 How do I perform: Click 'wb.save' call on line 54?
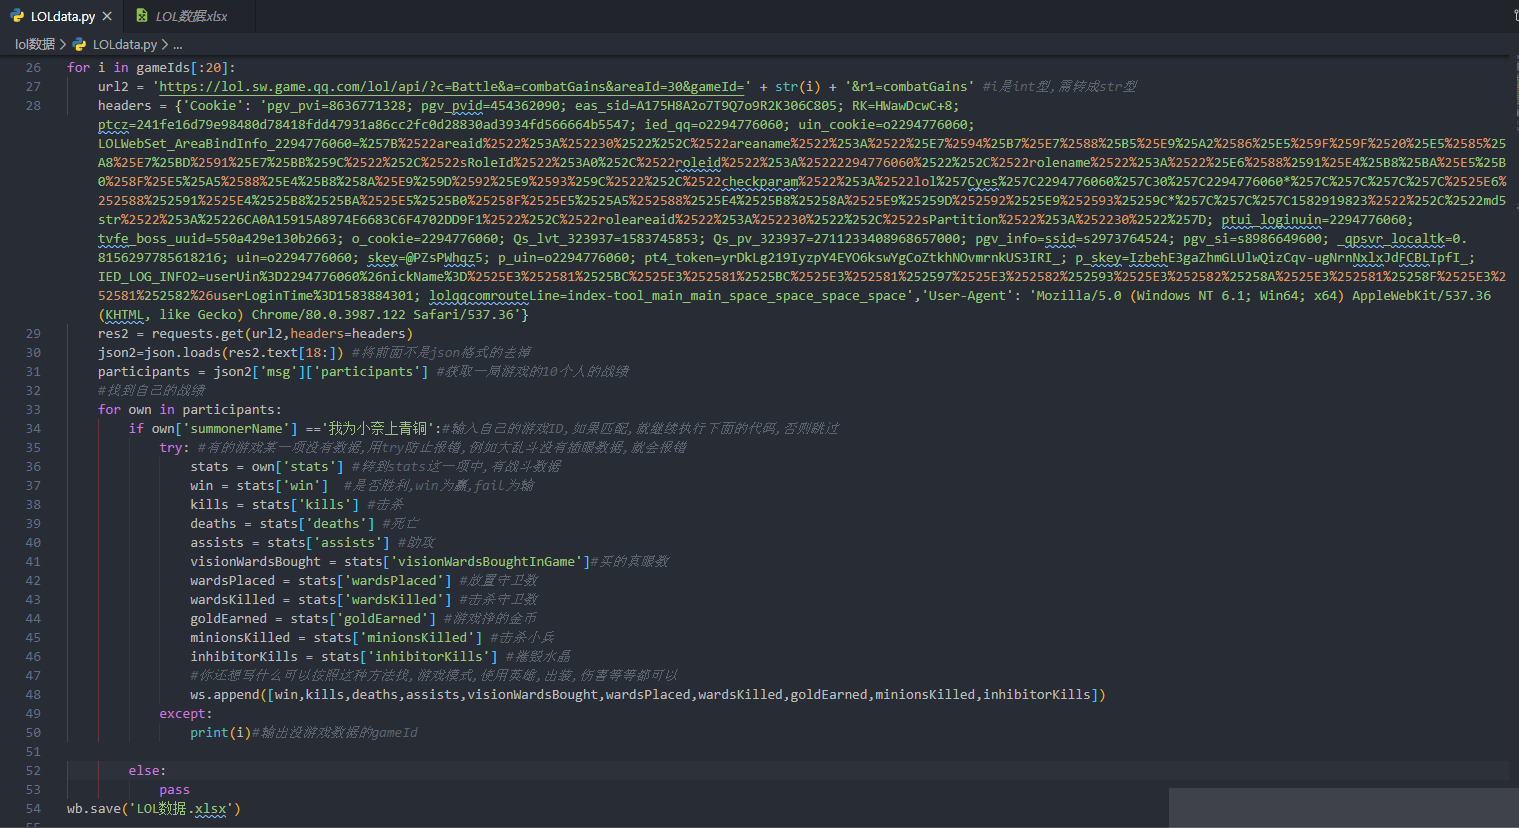(93, 808)
